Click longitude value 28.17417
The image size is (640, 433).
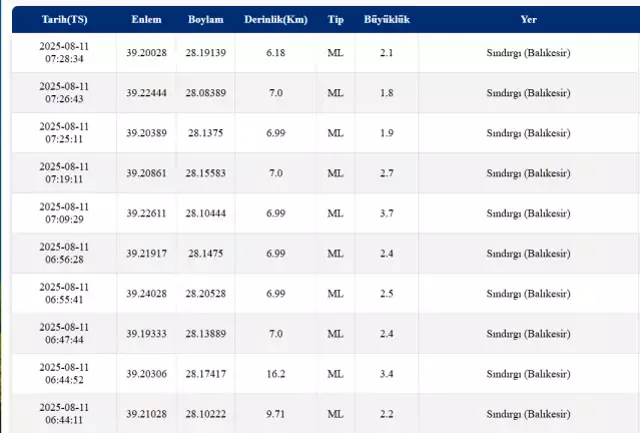click(x=206, y=374)
